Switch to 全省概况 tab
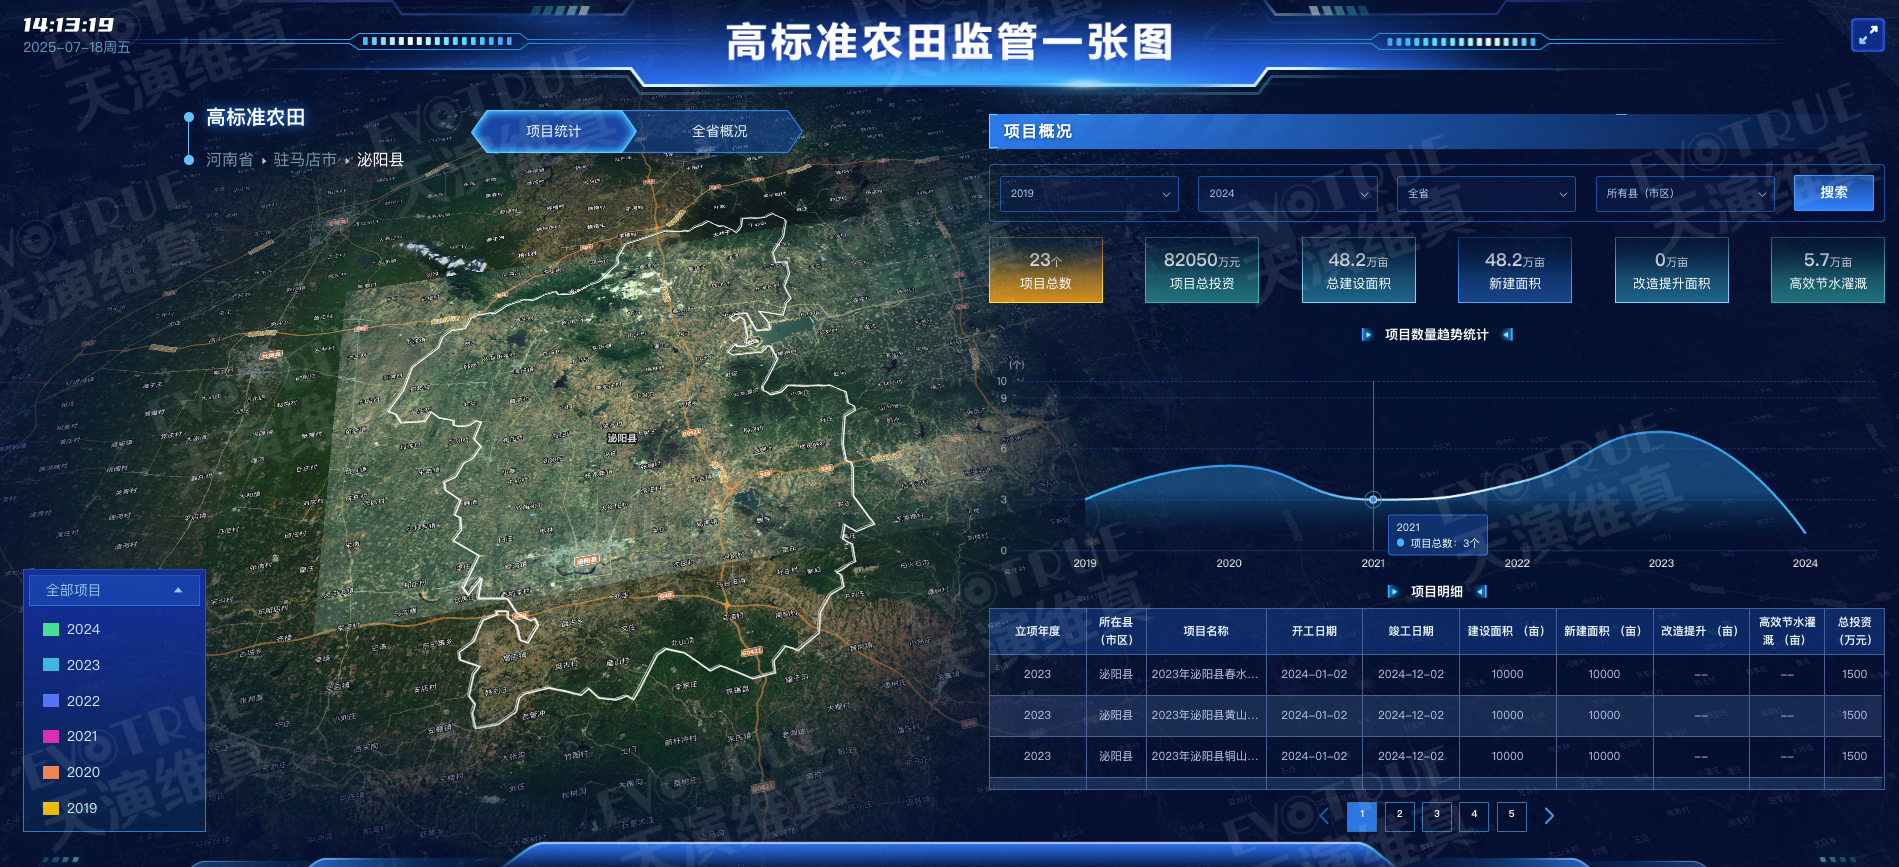The image size is (1899, 867). click(719, 131)
